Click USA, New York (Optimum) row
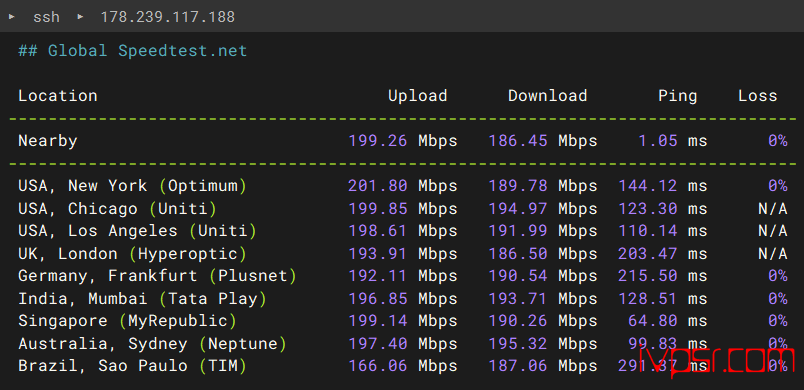The image size is (804, 390). coord(403,186)
